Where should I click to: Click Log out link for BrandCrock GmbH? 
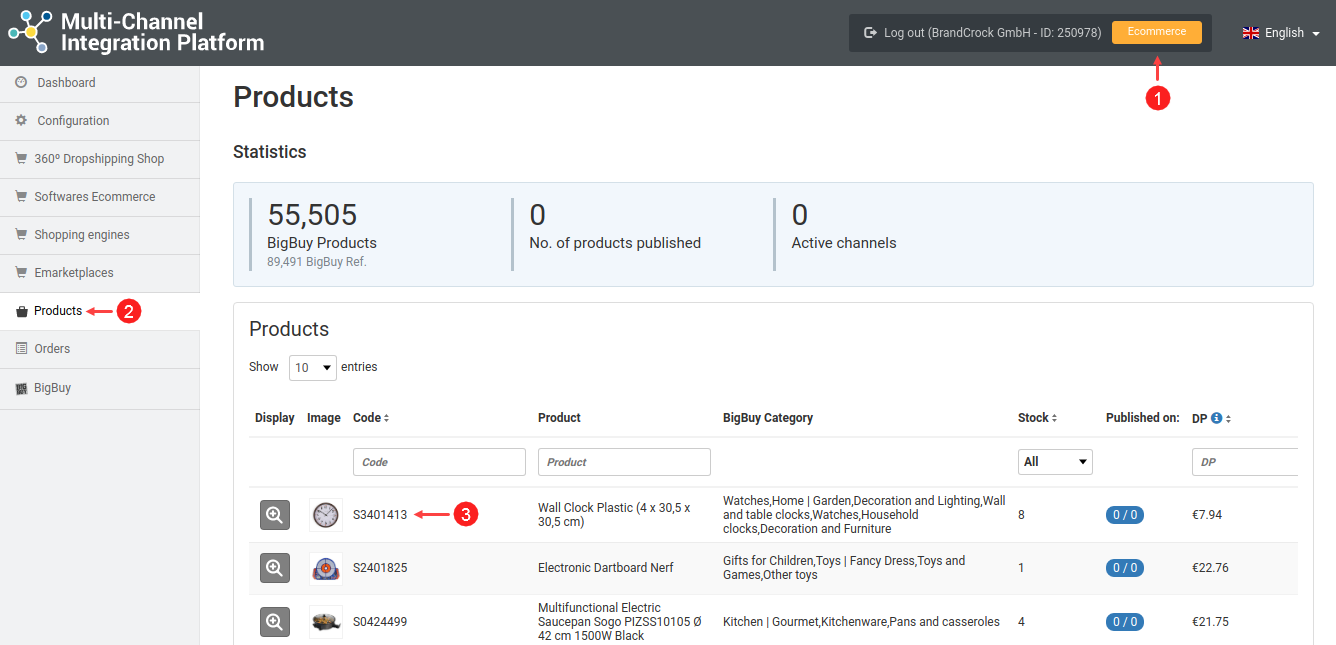tap(982, 33)
